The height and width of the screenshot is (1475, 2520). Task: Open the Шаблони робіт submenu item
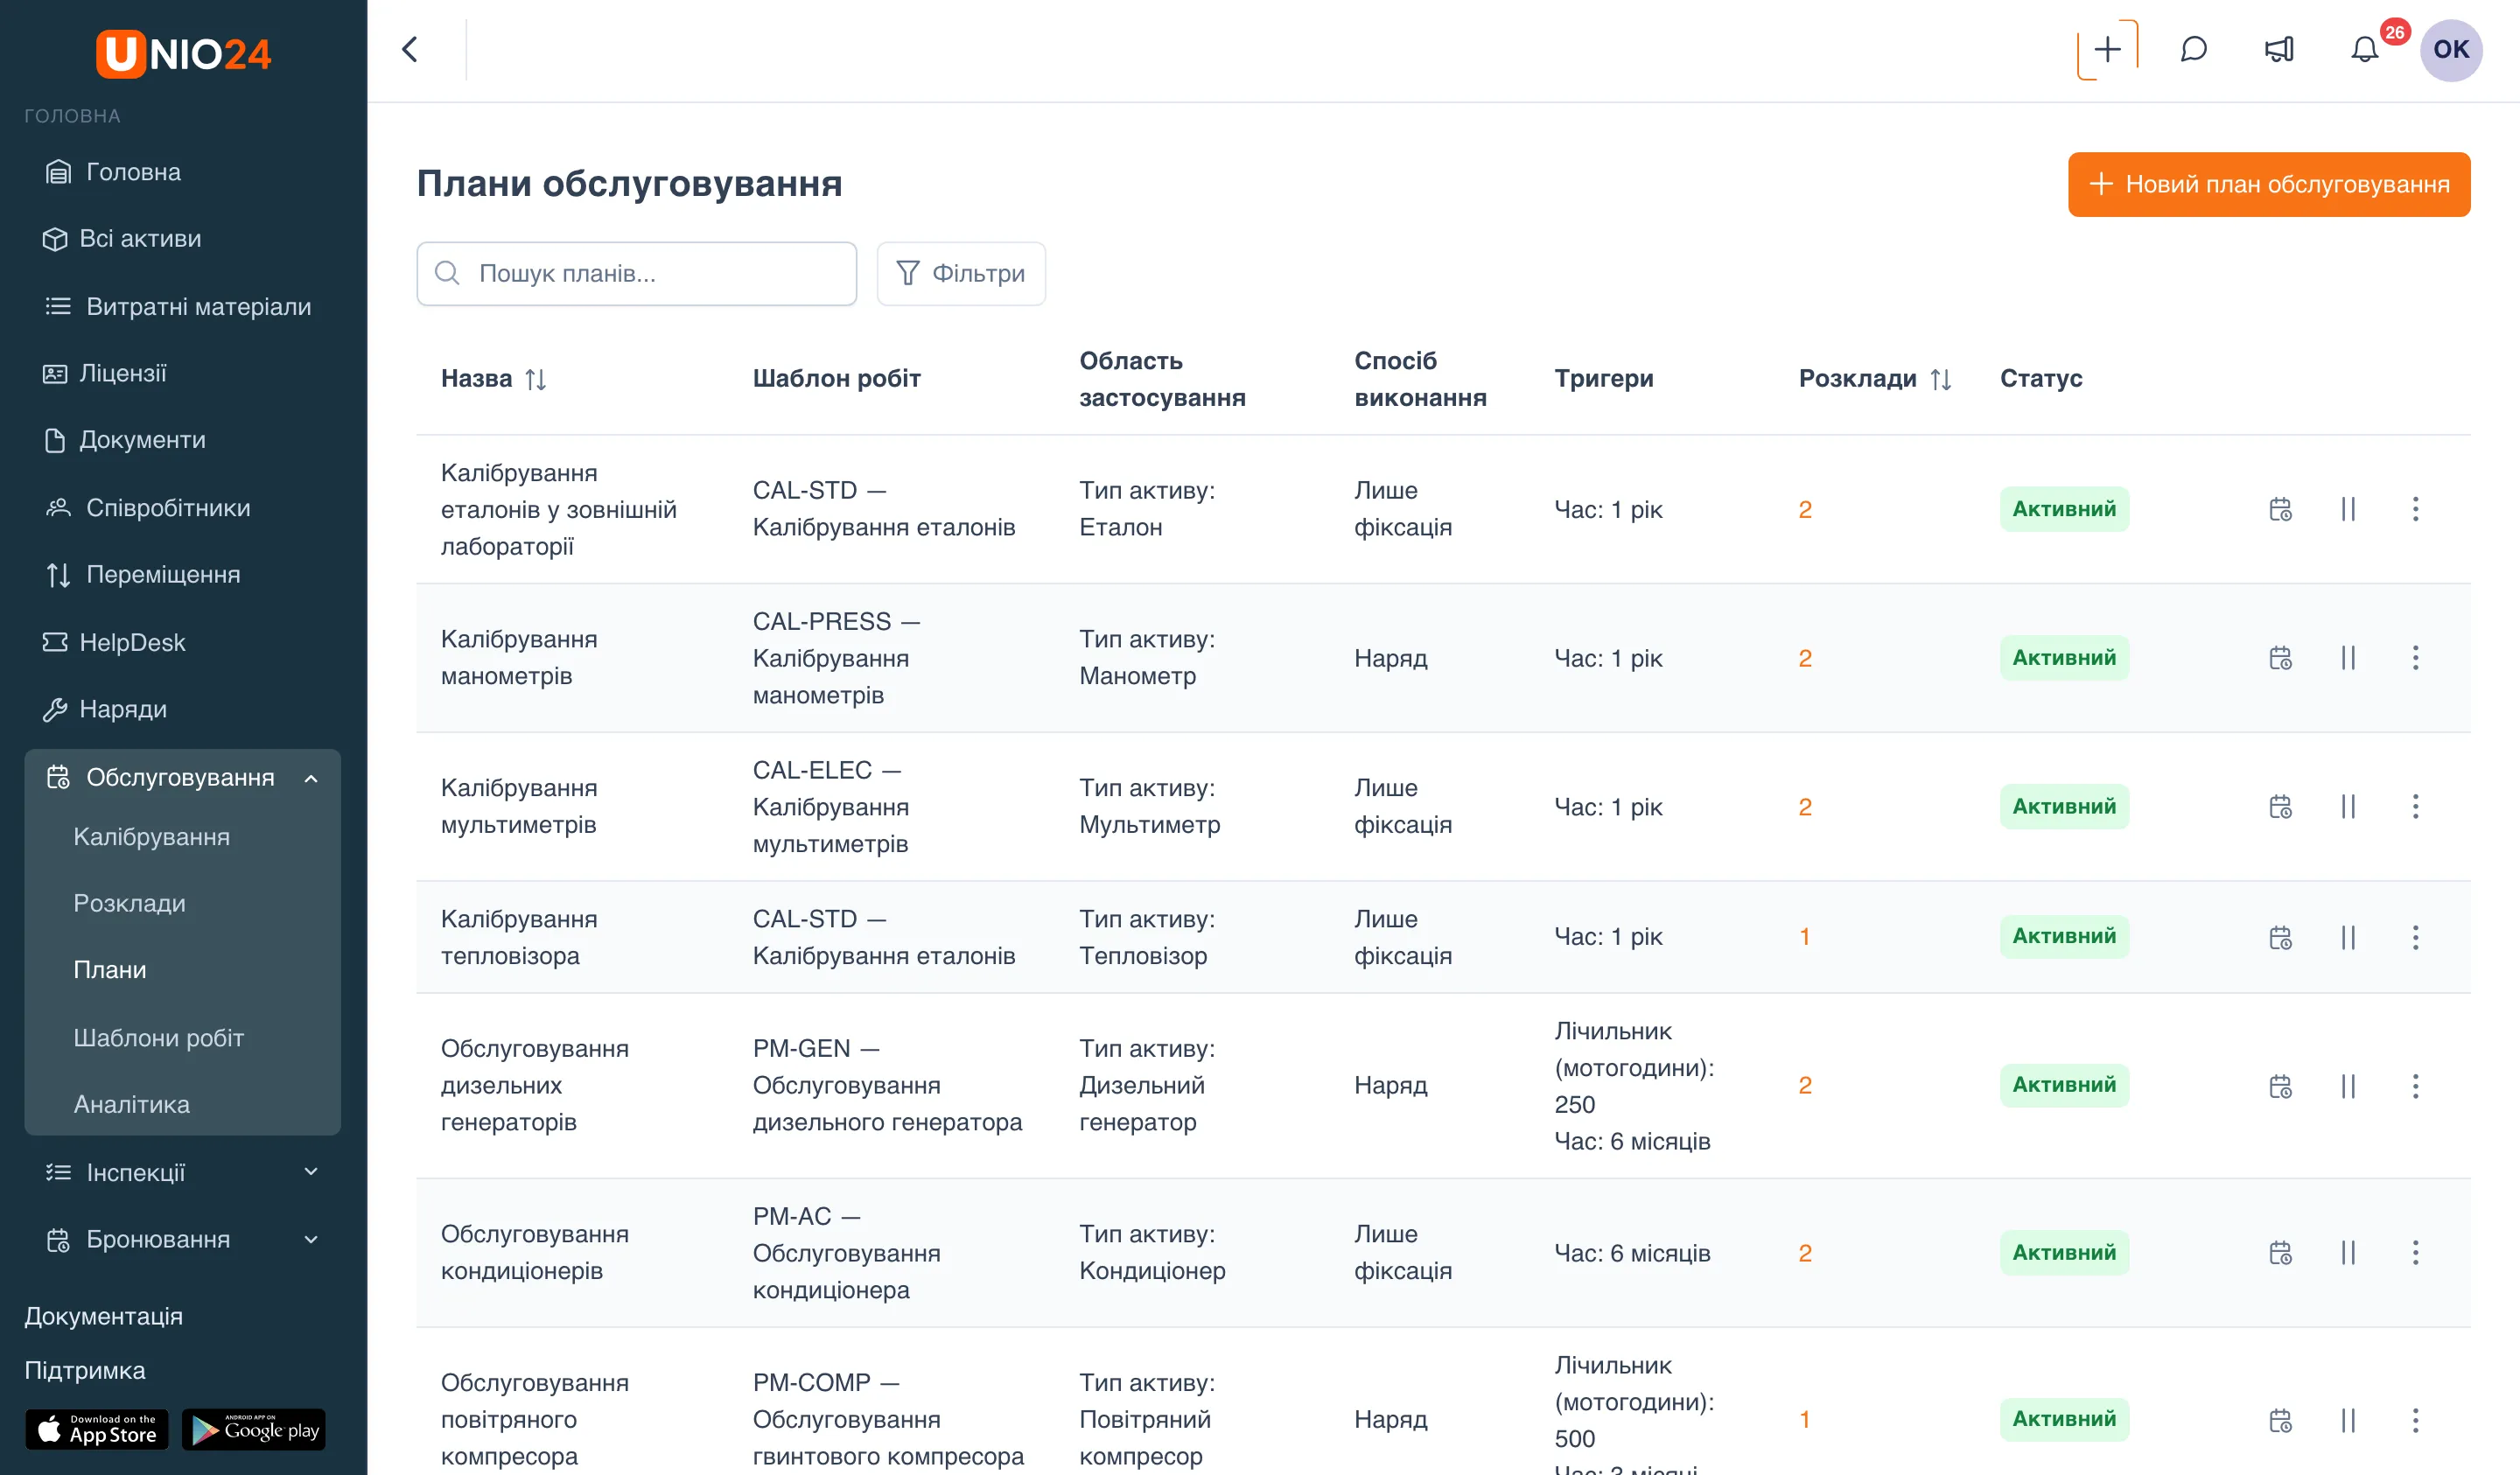[x=158, y=1038]
